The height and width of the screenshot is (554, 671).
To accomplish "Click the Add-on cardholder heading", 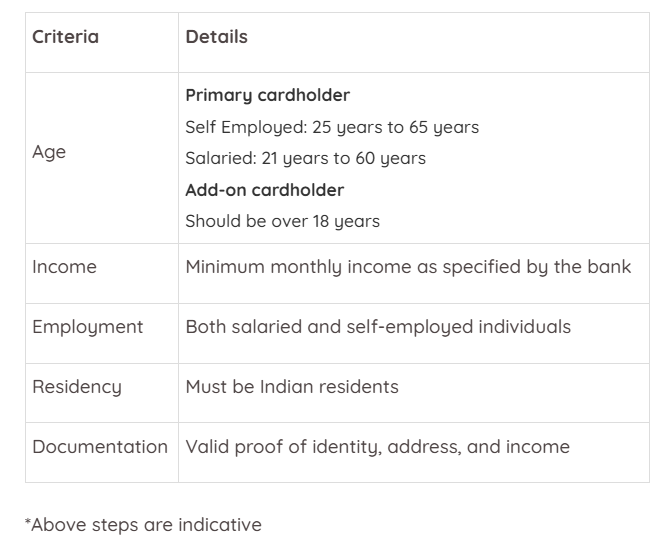I will (x=264, y=189).
